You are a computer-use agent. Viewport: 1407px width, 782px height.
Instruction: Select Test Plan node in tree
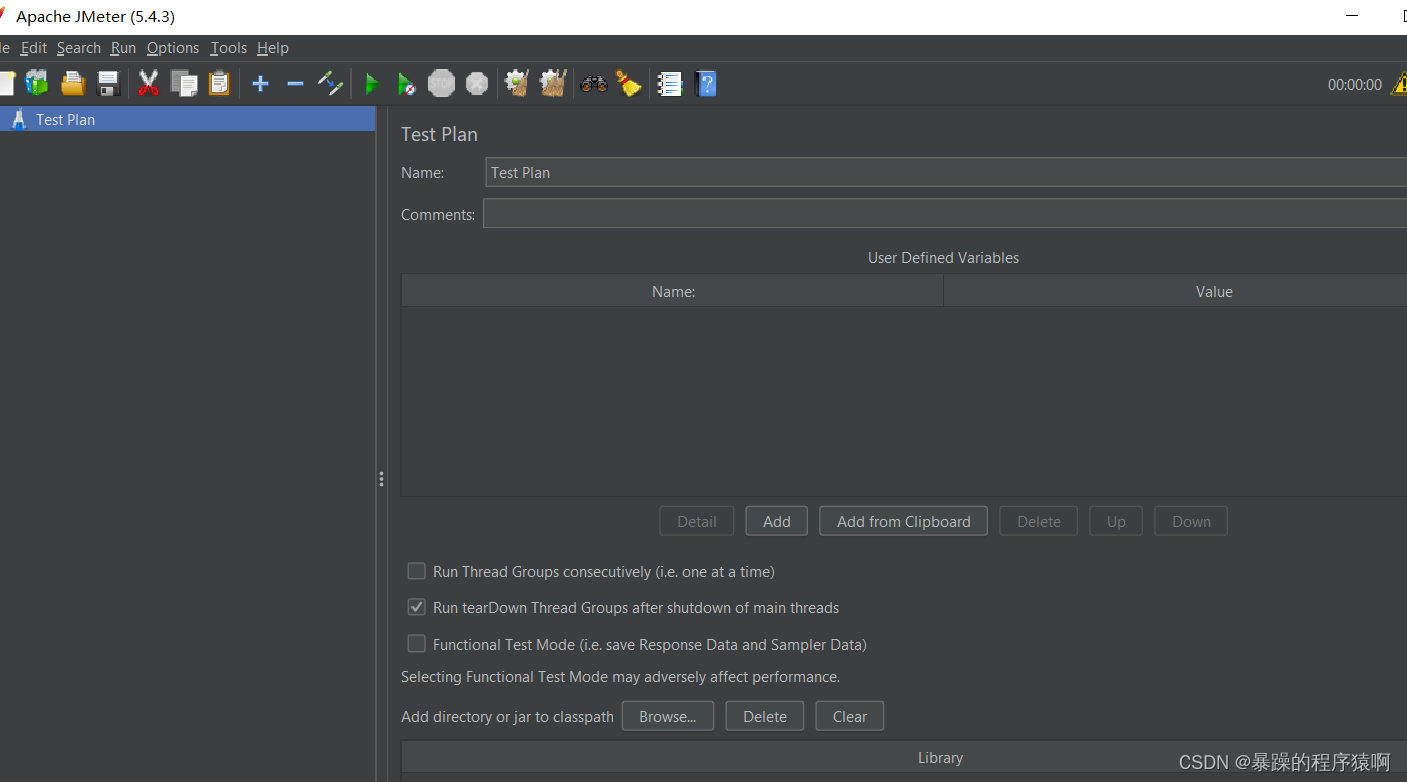point(187,119)
